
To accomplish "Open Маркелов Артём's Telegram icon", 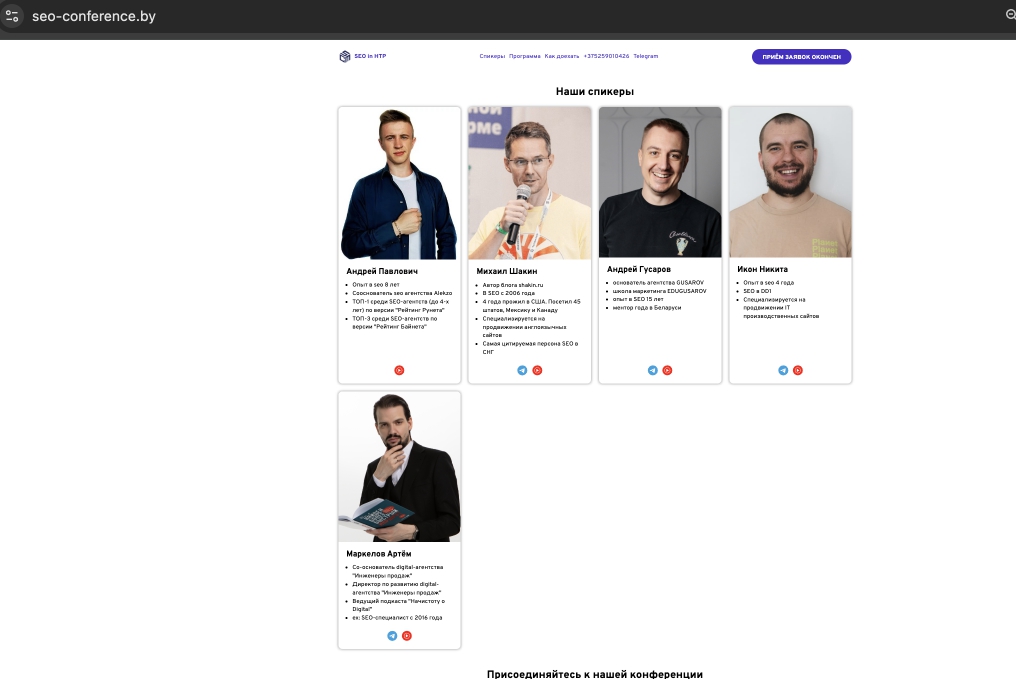I will click(392, 636).
